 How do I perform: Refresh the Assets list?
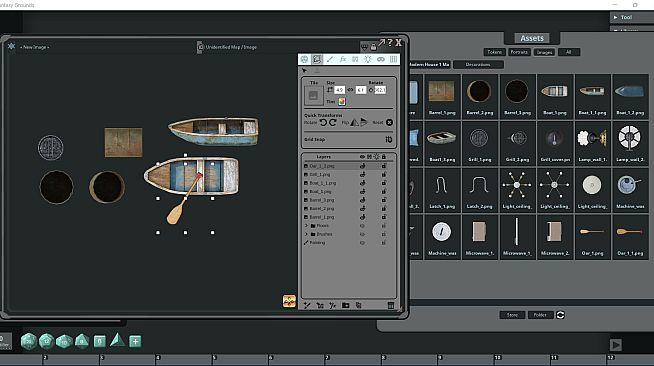560,315
